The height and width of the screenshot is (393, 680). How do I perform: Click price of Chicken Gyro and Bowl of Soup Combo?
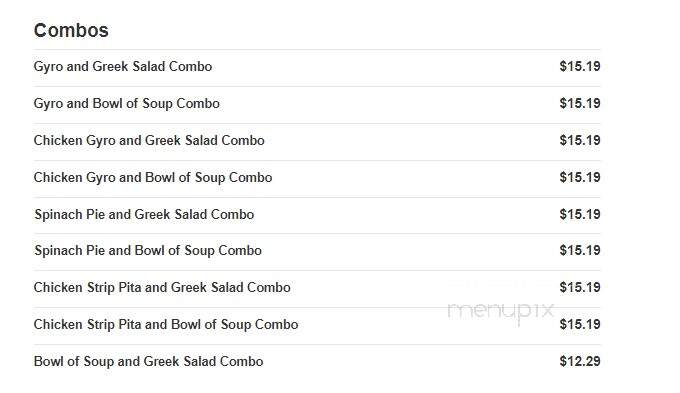(580, 177)
